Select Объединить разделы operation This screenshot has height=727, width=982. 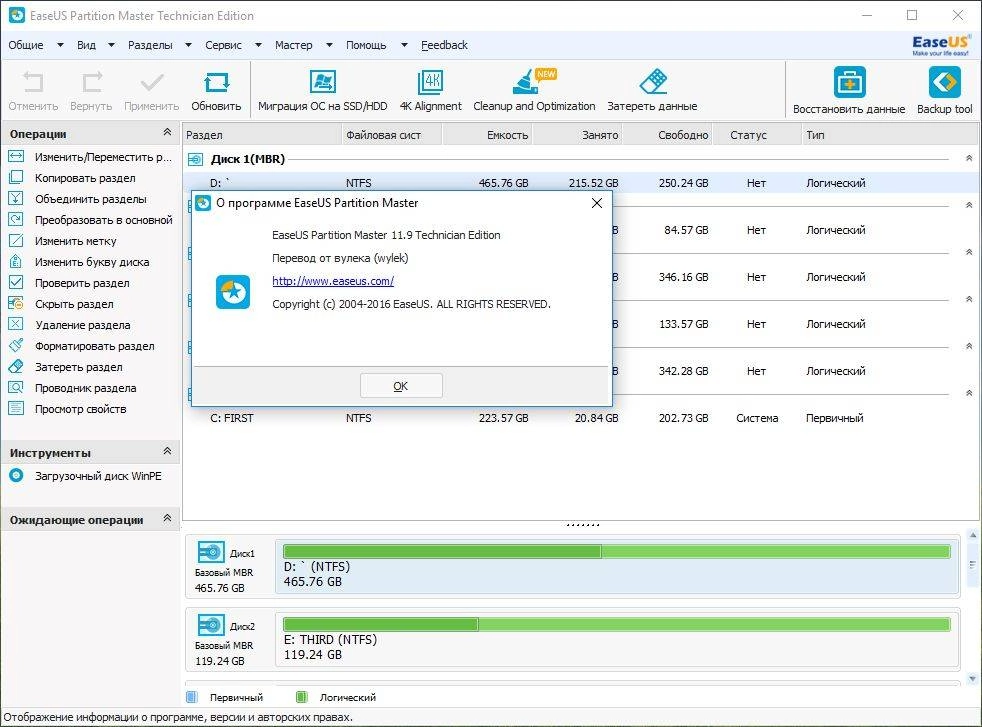pyautogui.click(x=78, y=199)
